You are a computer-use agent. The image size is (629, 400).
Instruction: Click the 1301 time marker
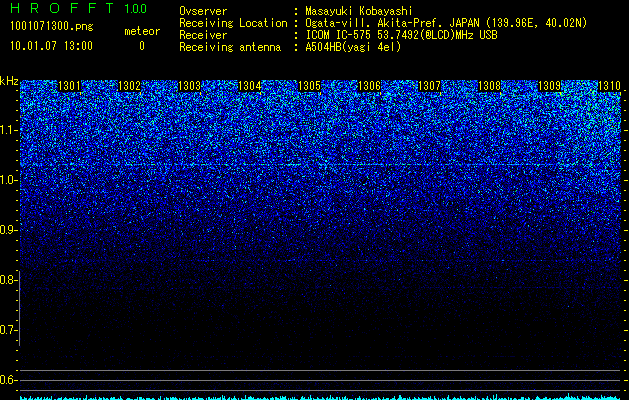pyautogui.click(x=69, y=86)
